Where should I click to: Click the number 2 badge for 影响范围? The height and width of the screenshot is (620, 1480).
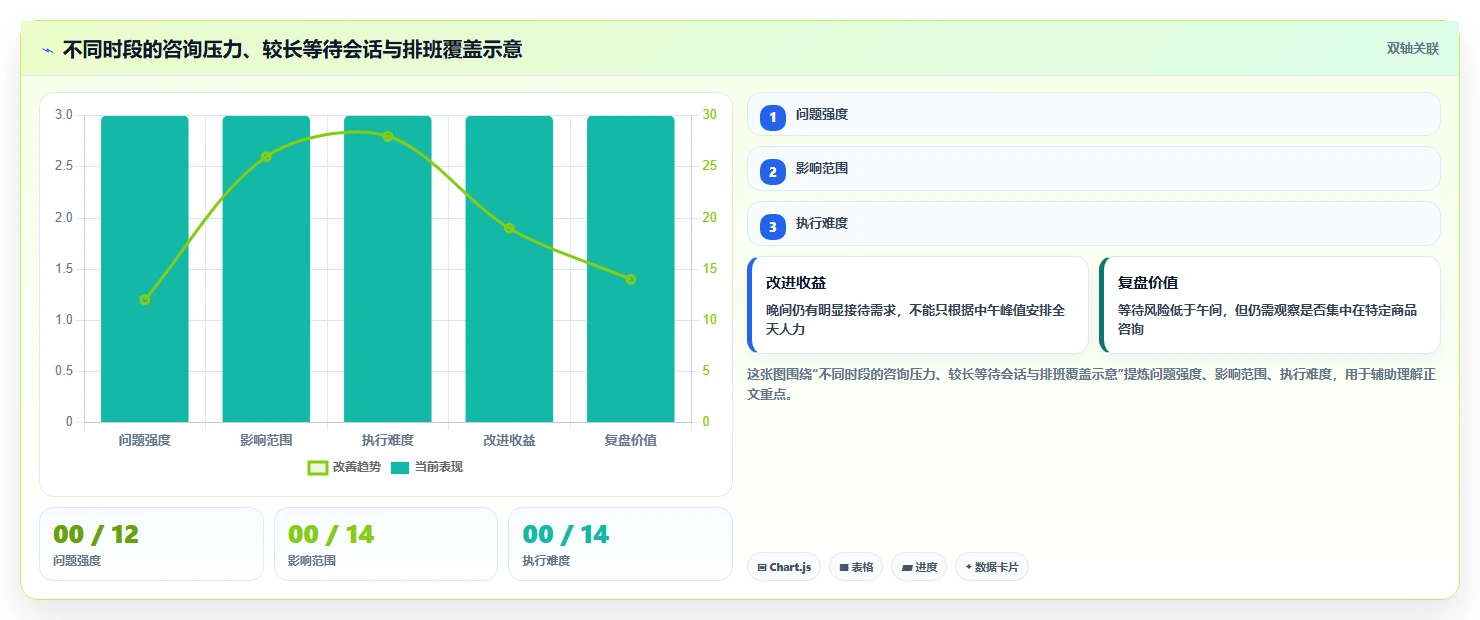[772, 172]
